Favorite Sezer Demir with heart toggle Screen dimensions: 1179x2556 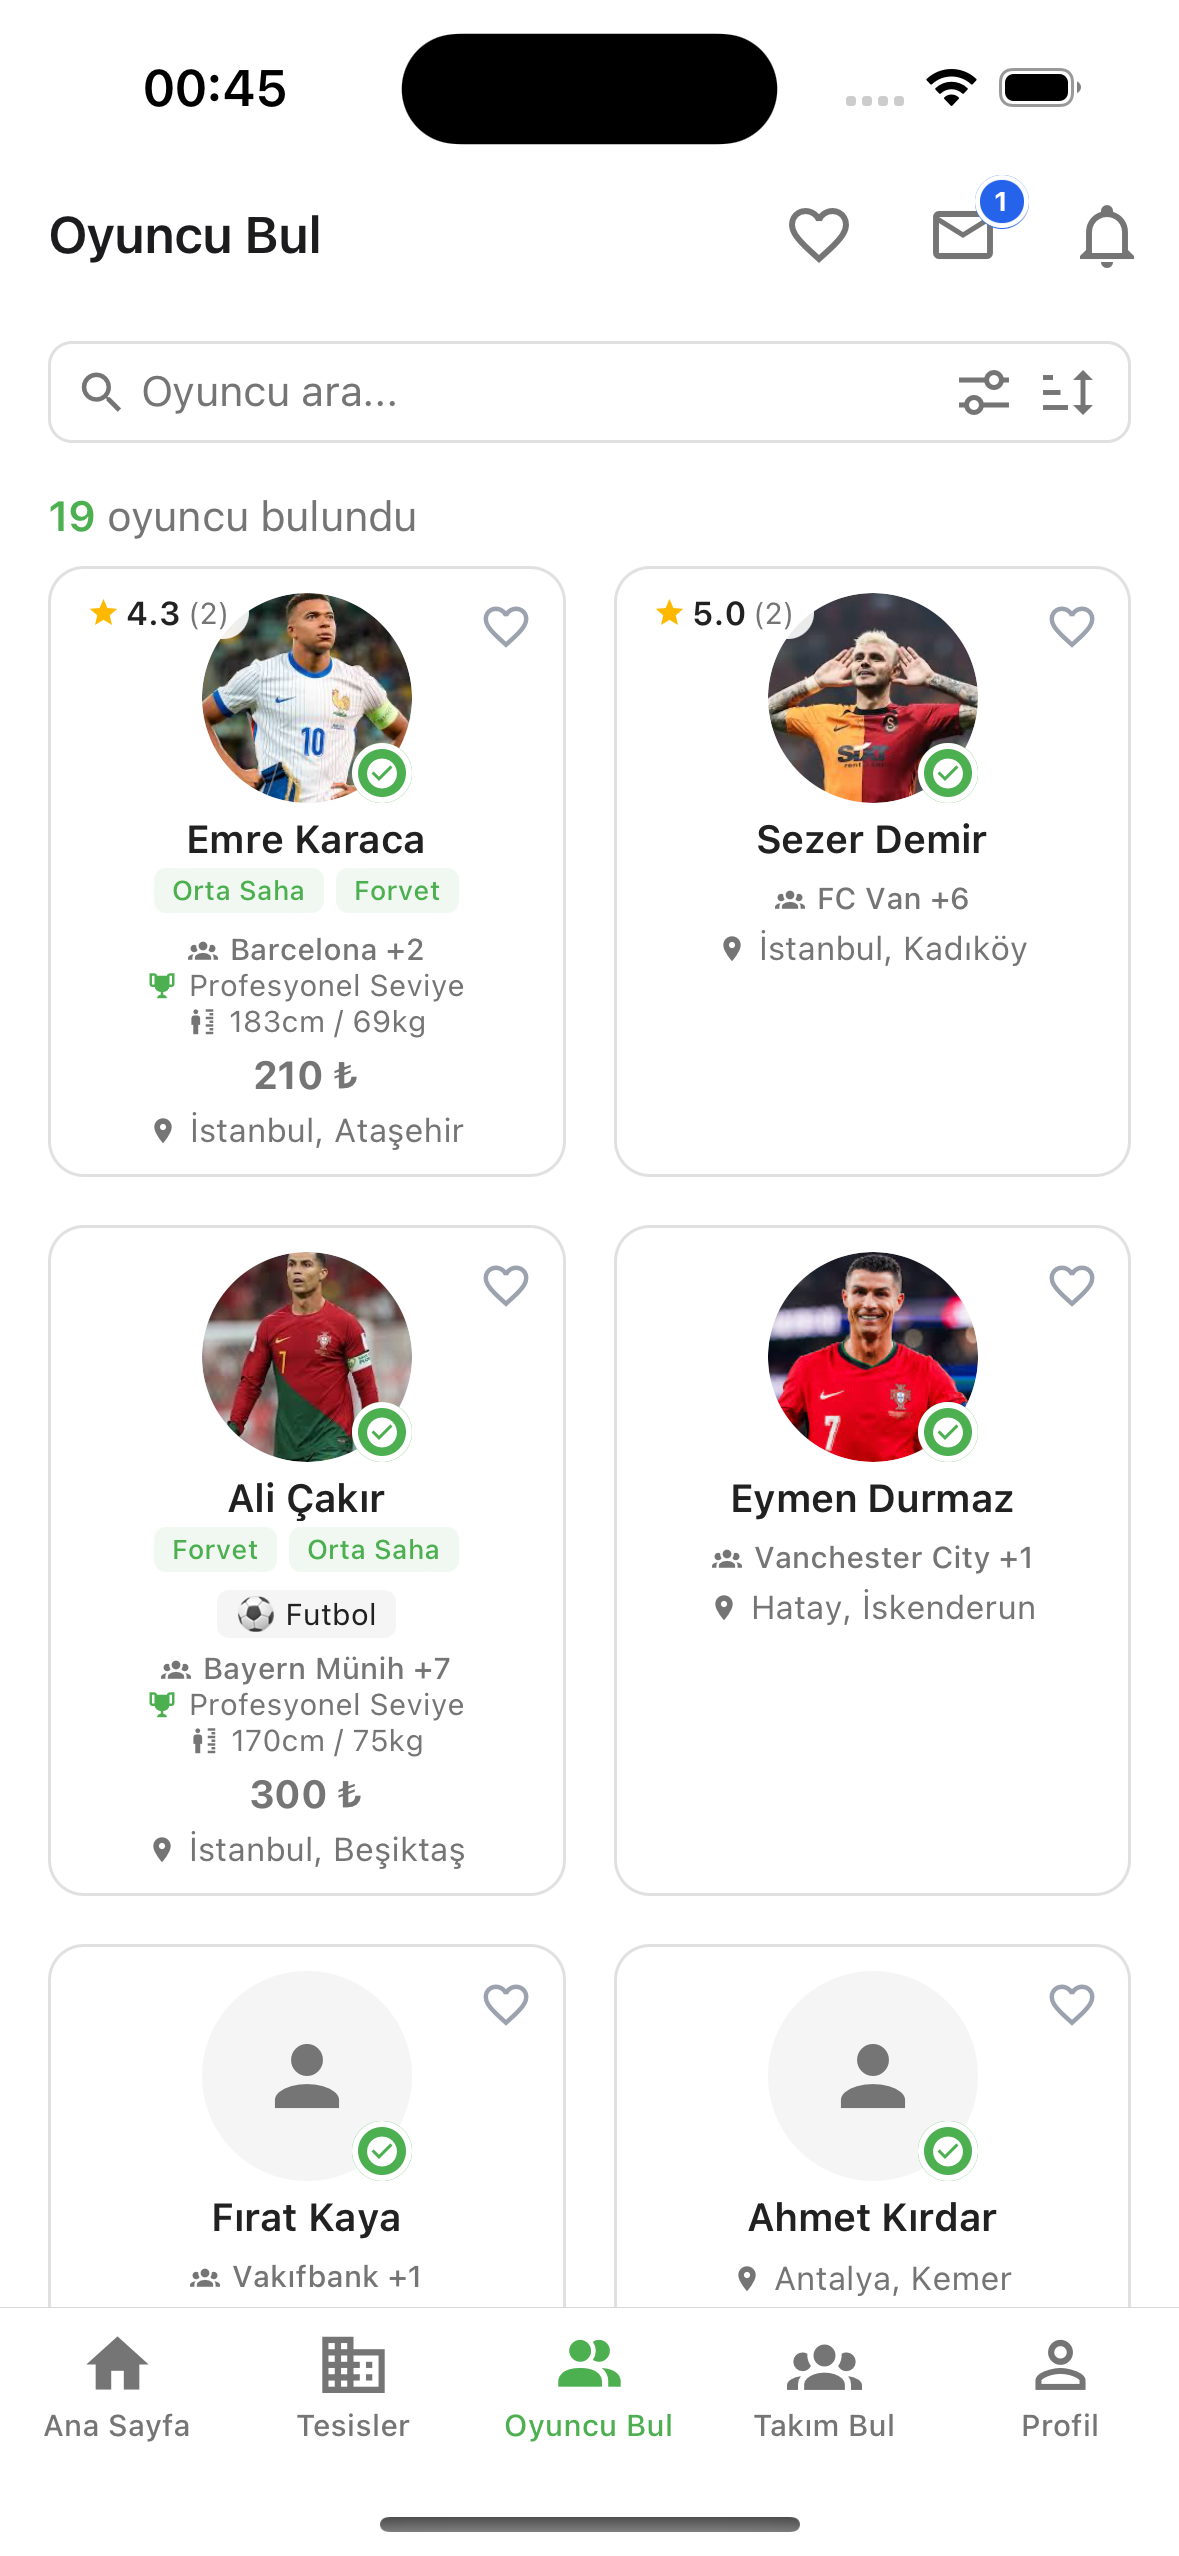(x=1071, y=627)
